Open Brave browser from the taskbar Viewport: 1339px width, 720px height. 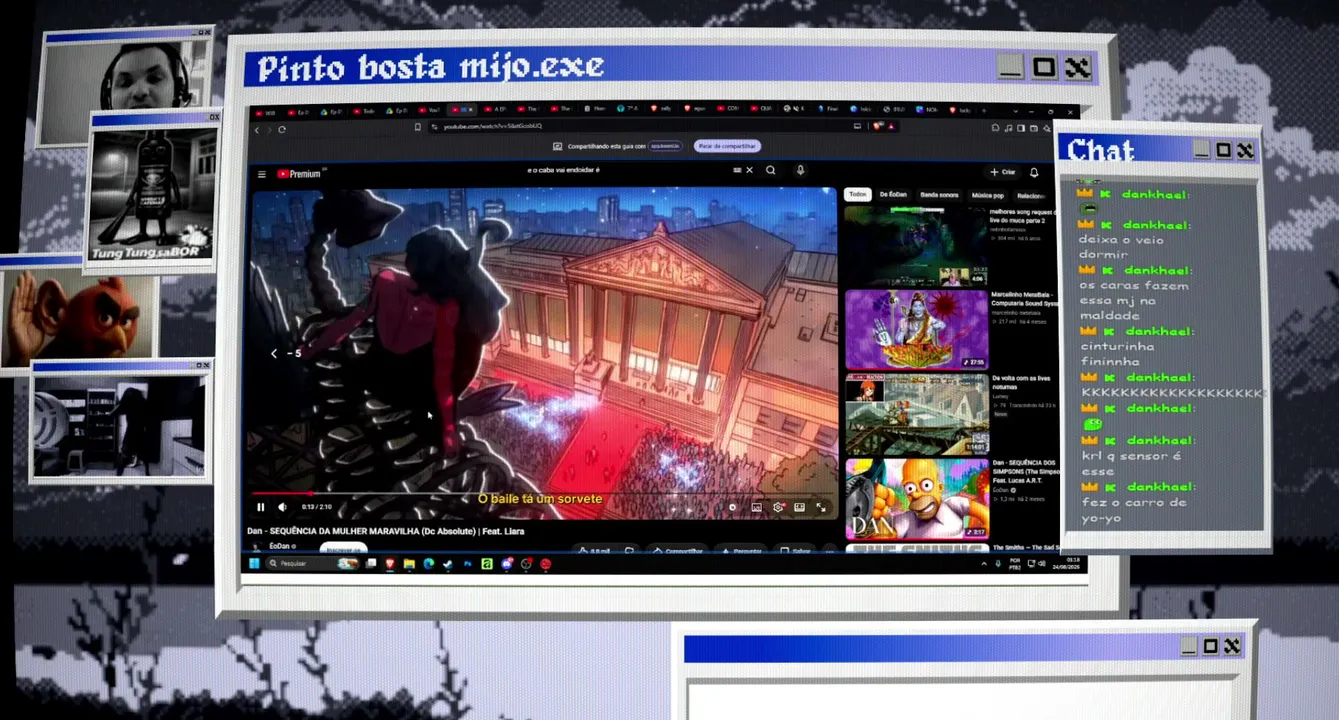click(390, 564)
